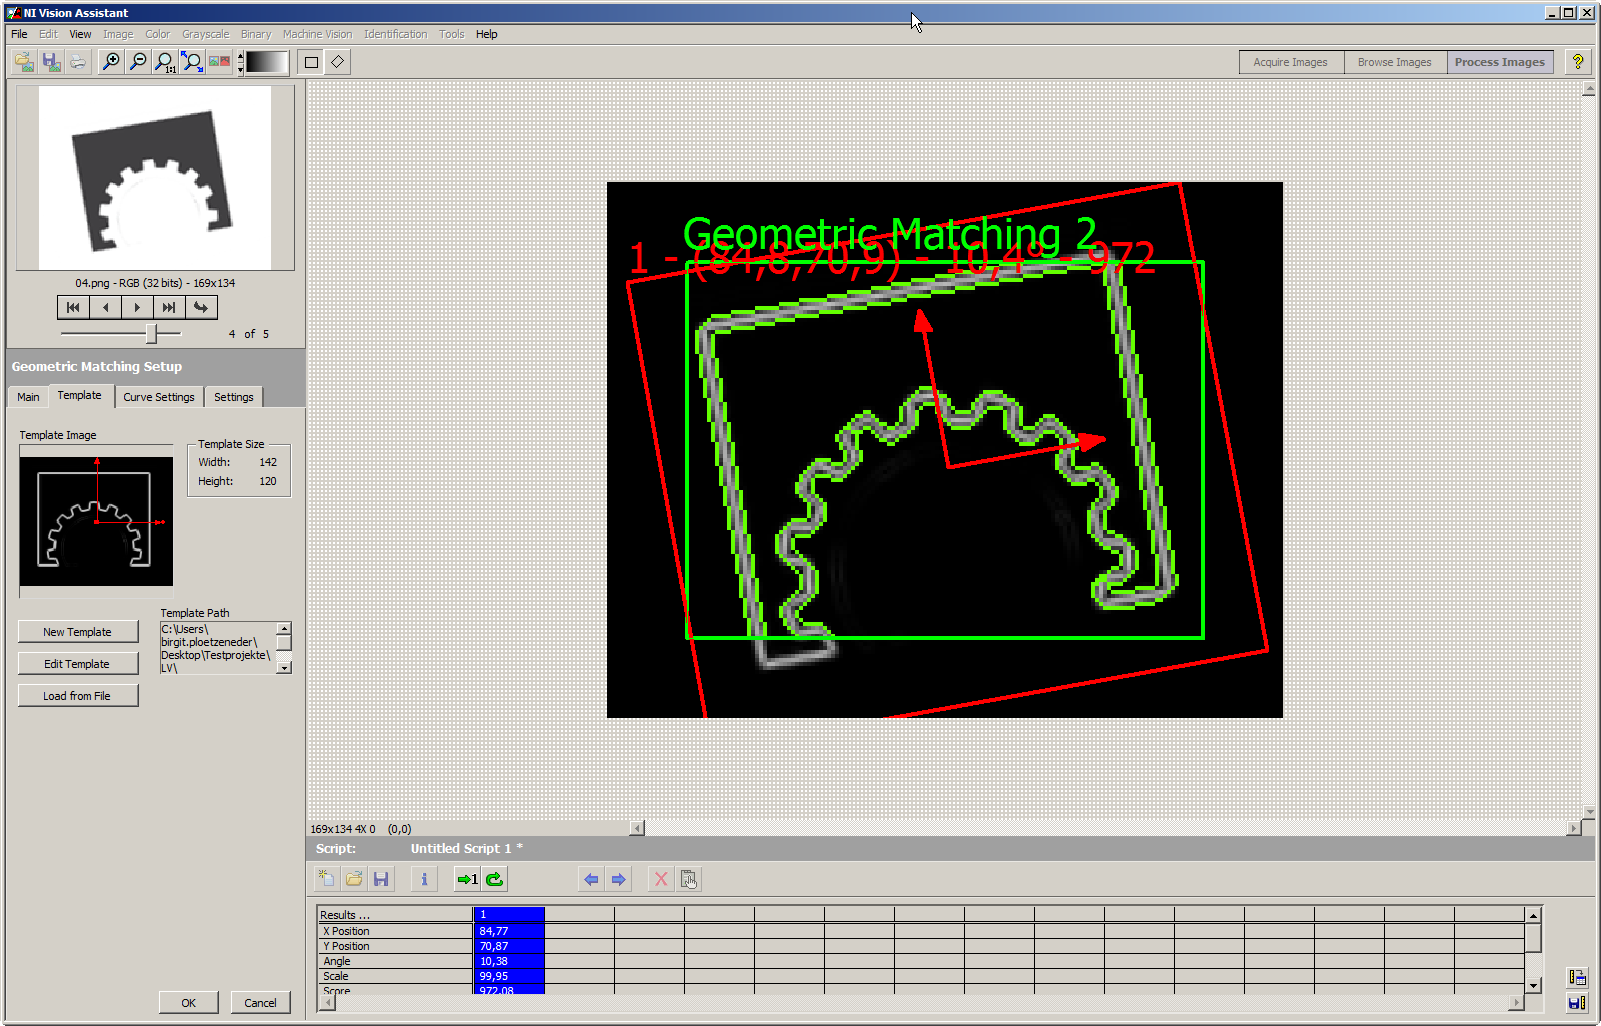This screenshot has width=1601, height=1026.
Task: Click the cycle-through-images return arrow button
Action: pyautogui.click(x=201, y=307)
